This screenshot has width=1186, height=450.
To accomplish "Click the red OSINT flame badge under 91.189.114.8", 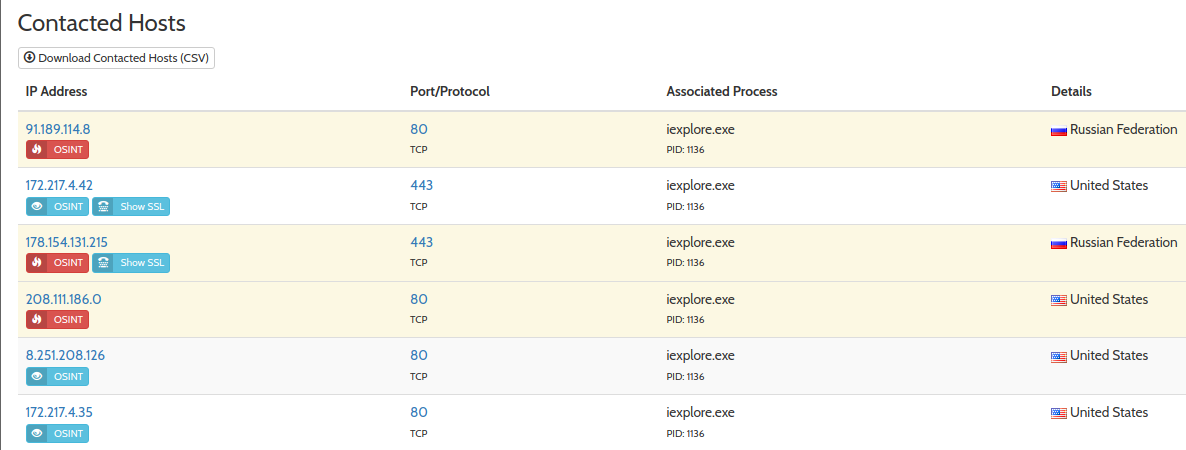I will [x=57, y=150].
